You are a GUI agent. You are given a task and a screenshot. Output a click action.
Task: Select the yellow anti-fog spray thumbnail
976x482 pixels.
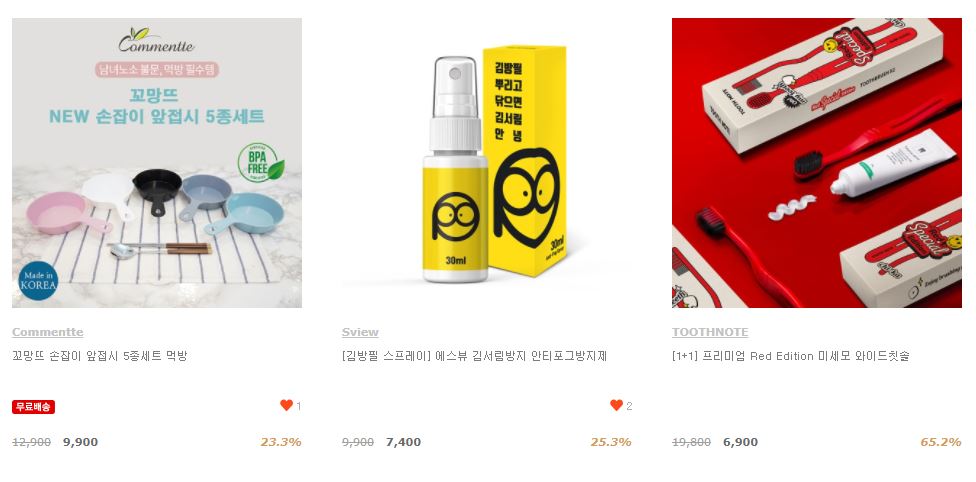click(x=487, y=163)
